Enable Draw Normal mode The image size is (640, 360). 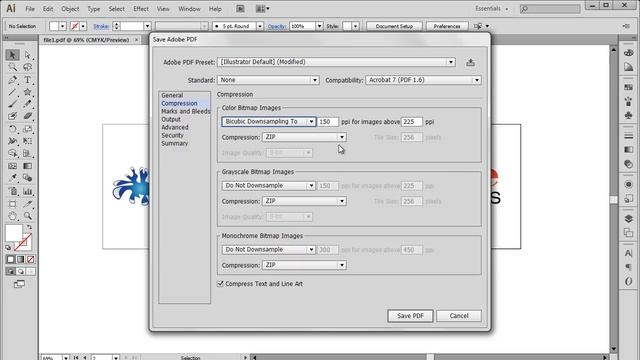click(x=11, y=271)
